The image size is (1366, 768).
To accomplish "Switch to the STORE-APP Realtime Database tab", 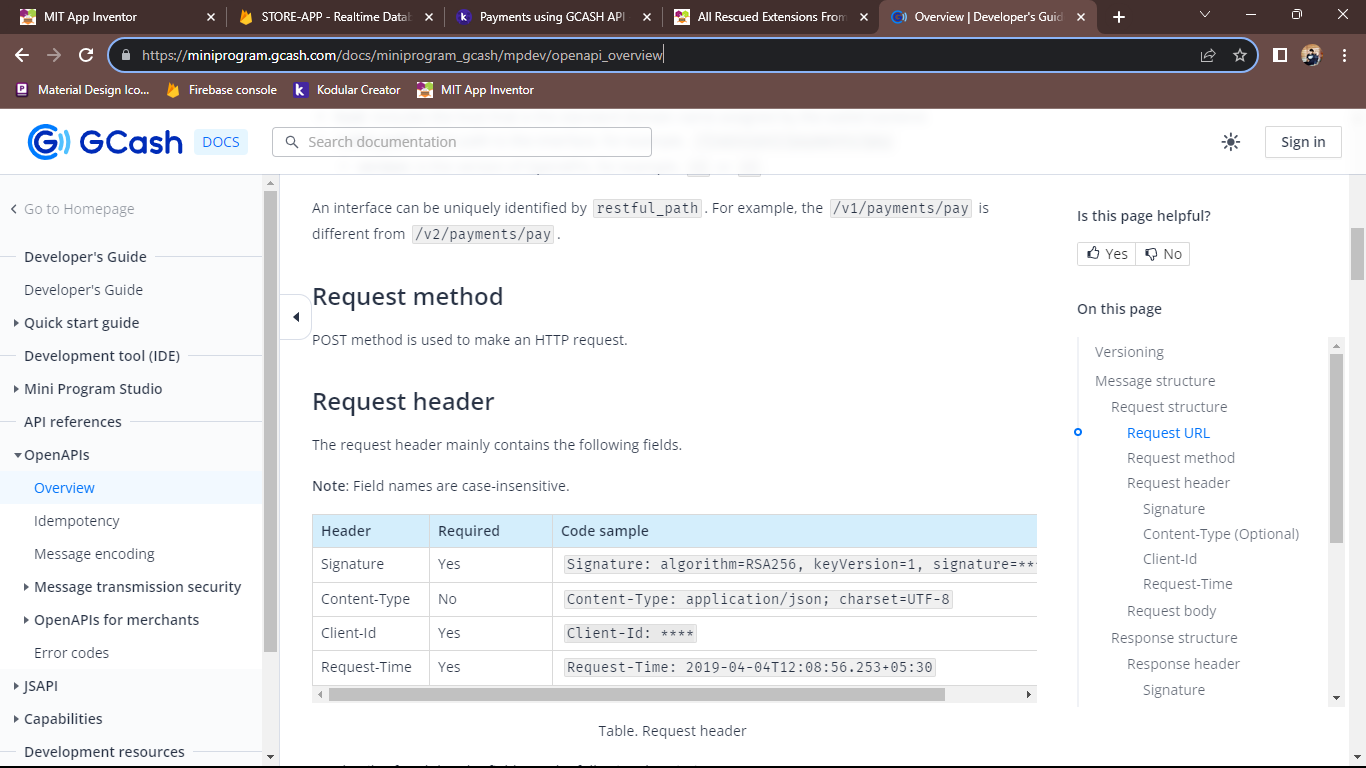I will point(333,17).
